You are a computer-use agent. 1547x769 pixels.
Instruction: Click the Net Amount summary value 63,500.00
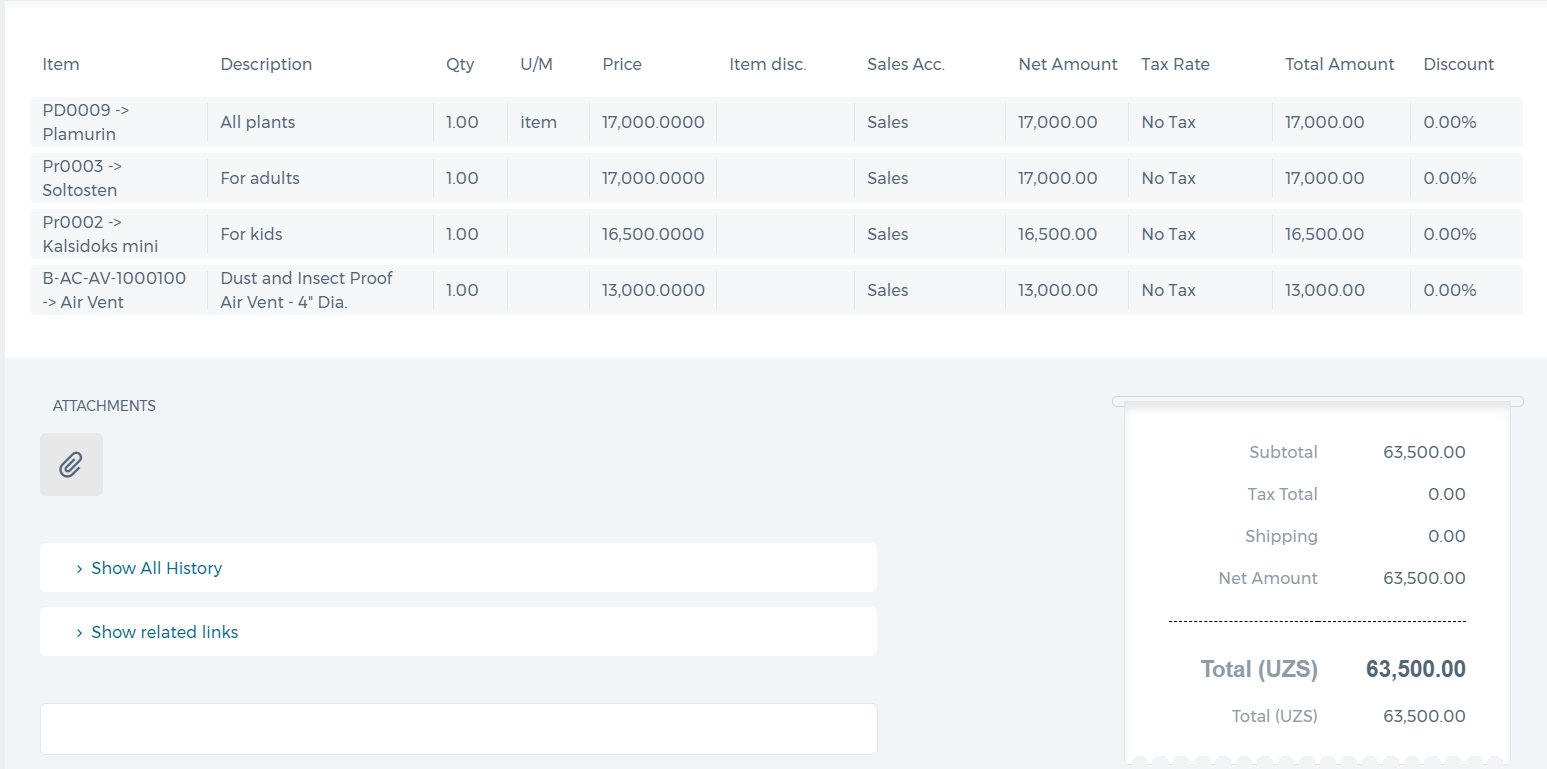coord(1424,578)
